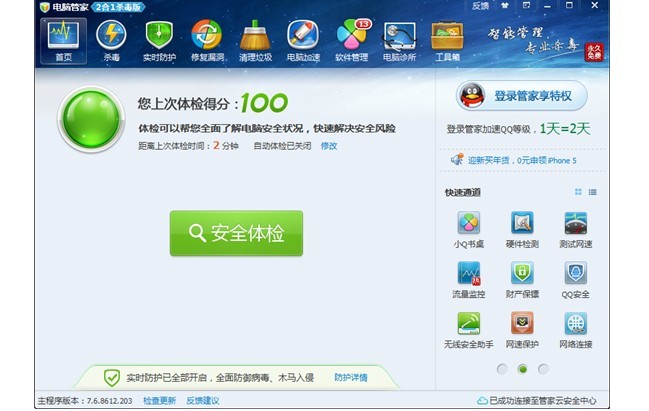Launch 硬件检测 hardware detection

pos(522,230)
